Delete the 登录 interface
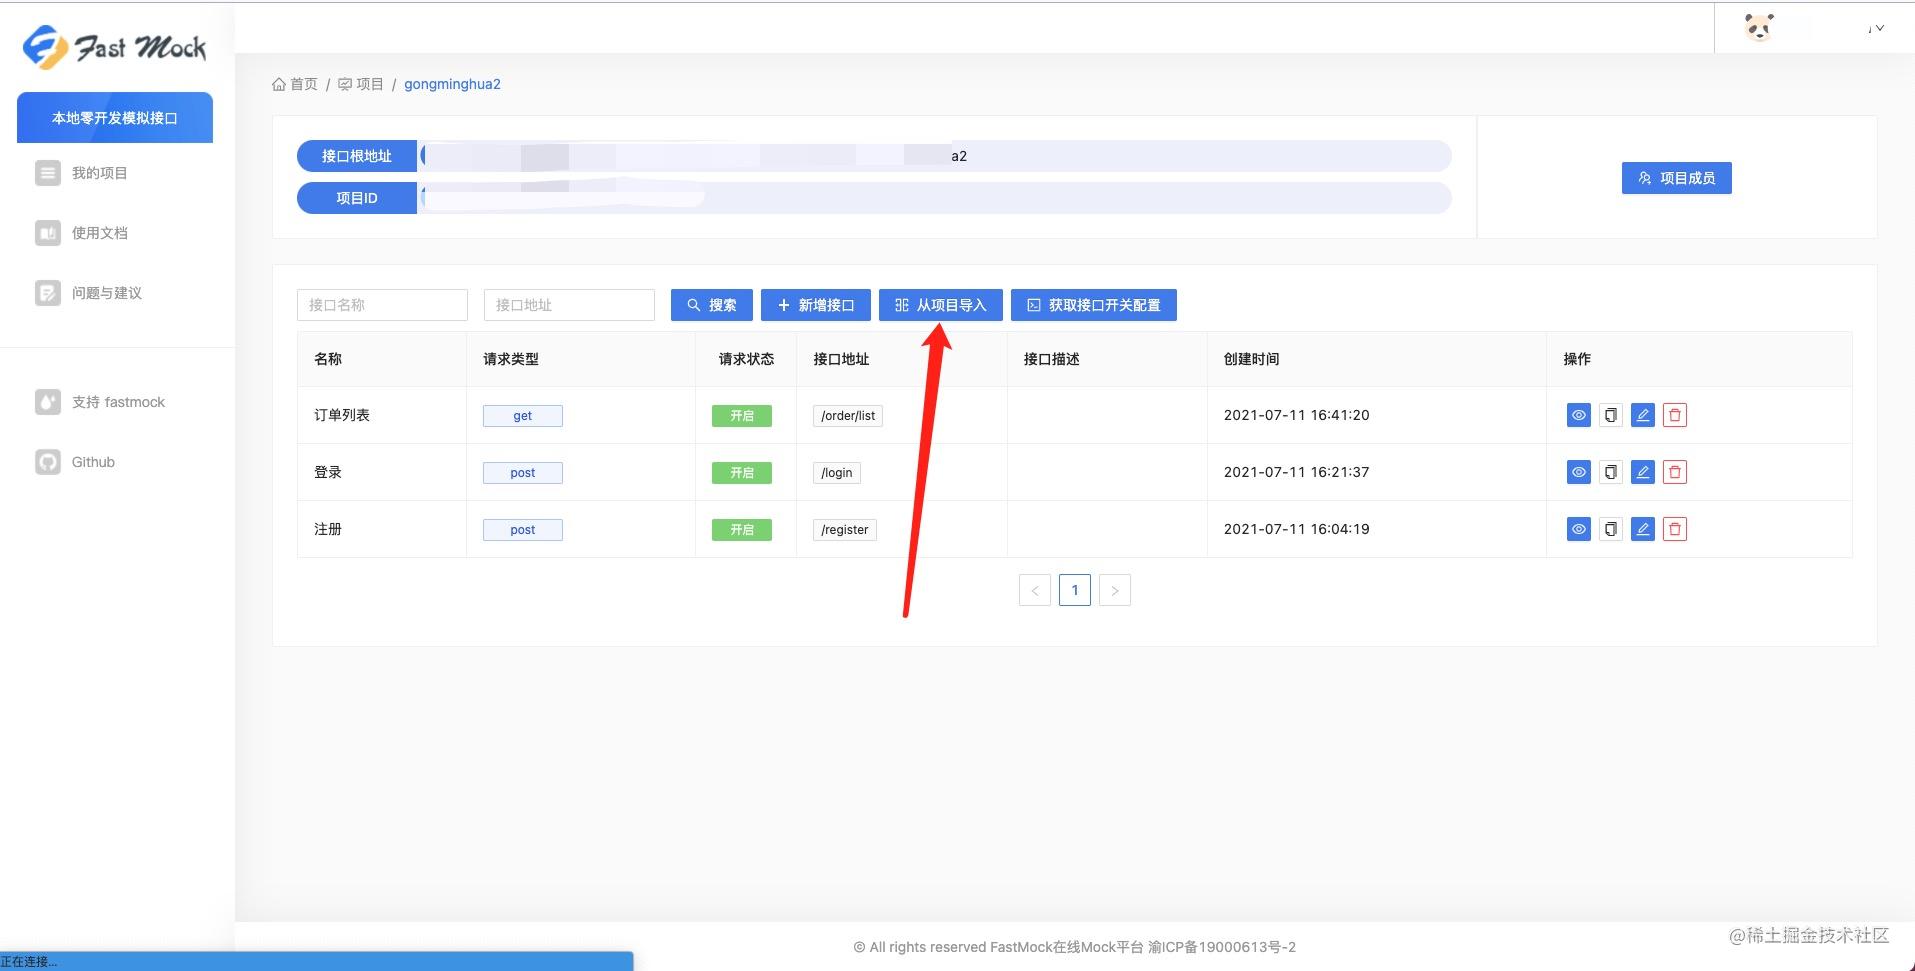 click(x=1675, y=472)
